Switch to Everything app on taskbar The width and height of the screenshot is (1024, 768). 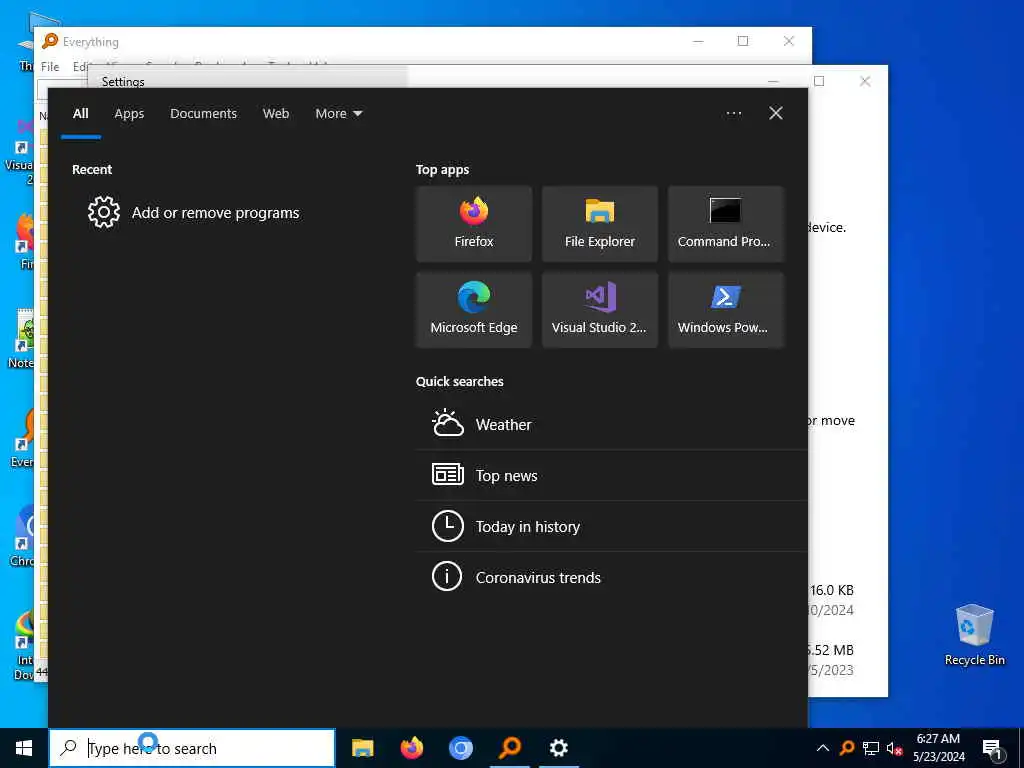pyautogui.click(x=510, y=748)
